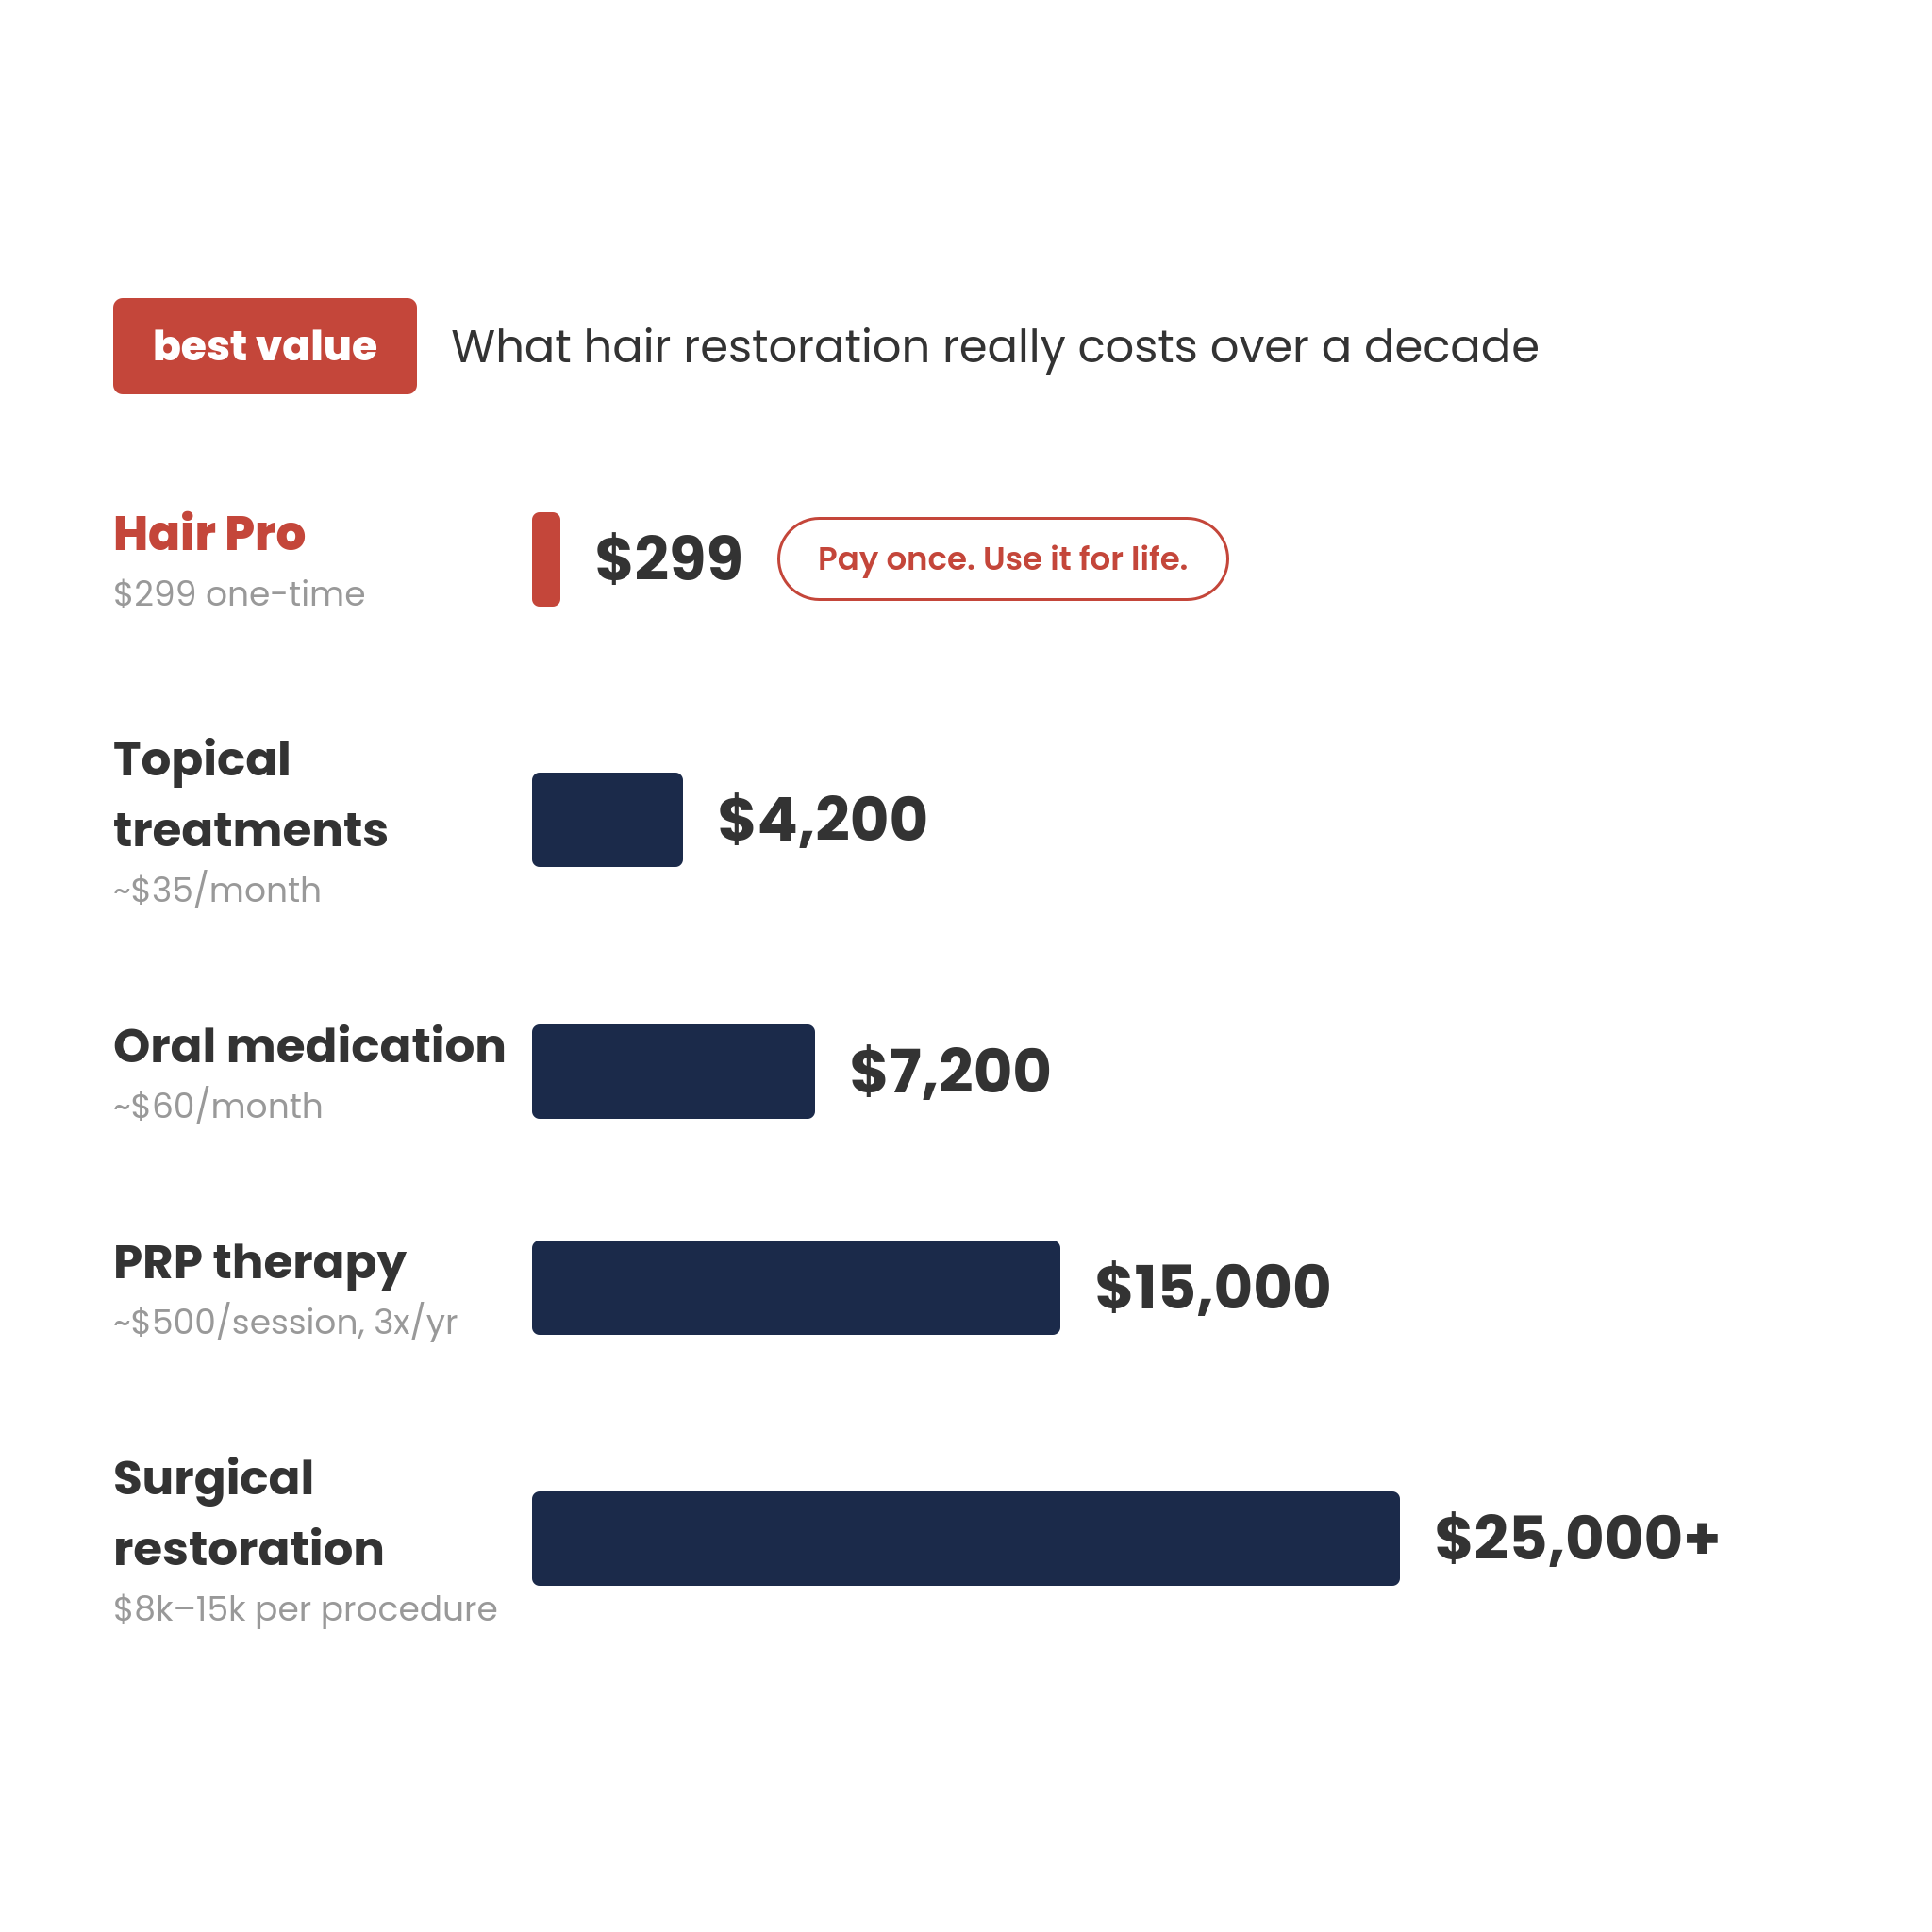Select the "~$60/month" subtext
Viewport: 1932px width, 1932px height.
(218, 1106)
